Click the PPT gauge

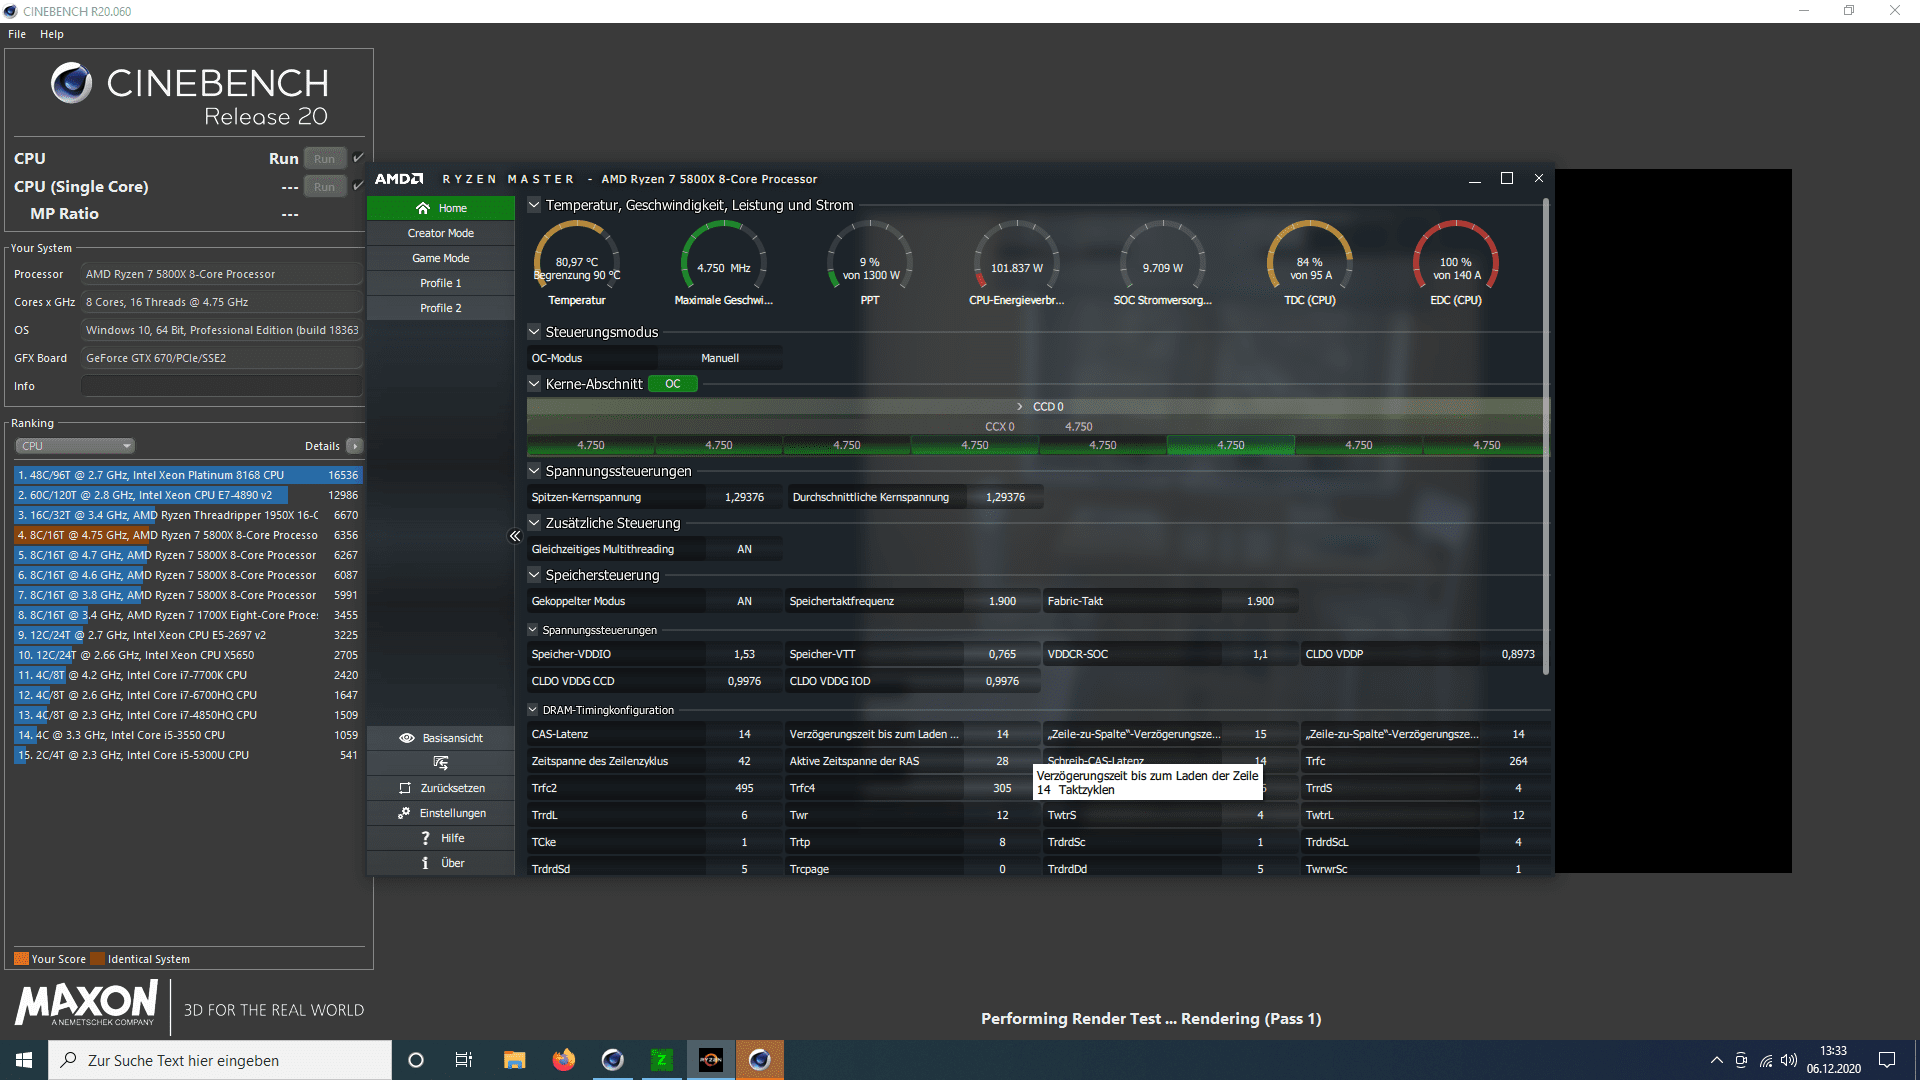tap(870, 262)
